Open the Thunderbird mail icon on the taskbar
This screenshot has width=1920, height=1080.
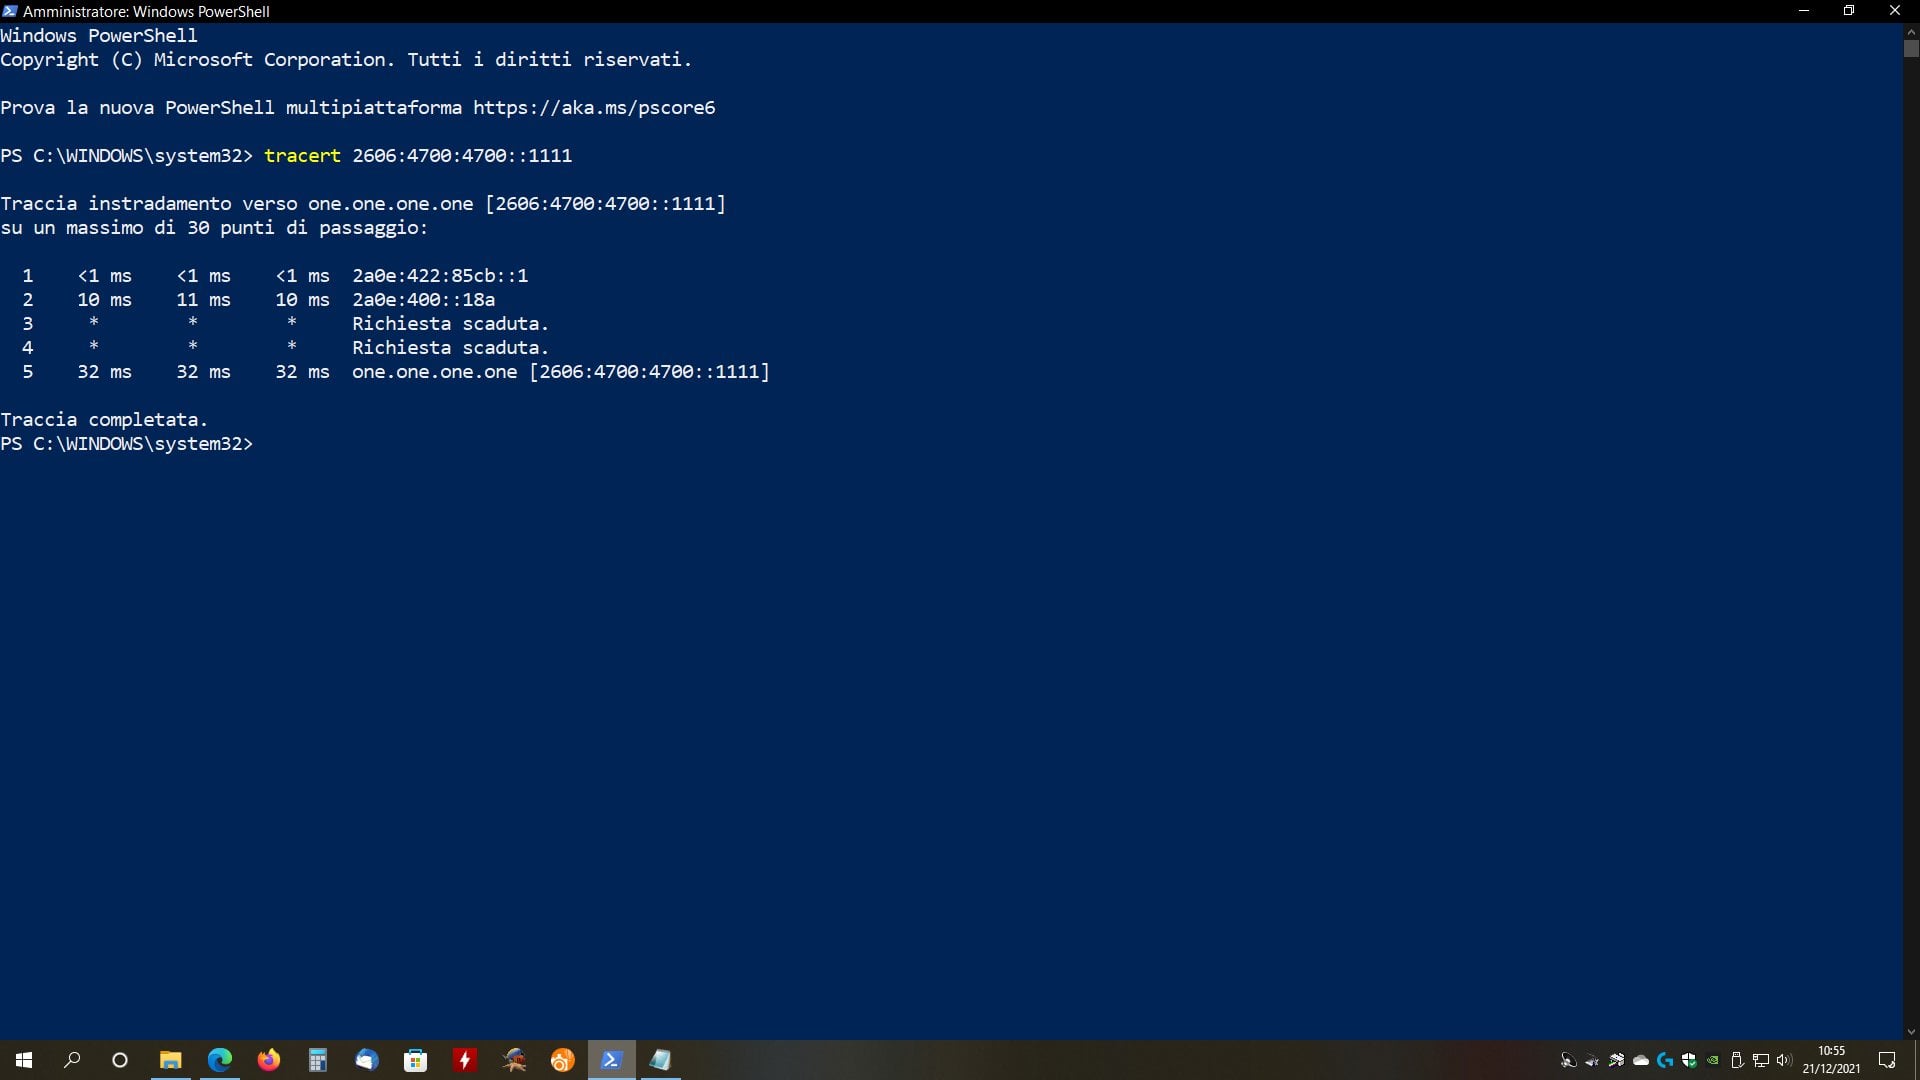(x=366, y=1060)
